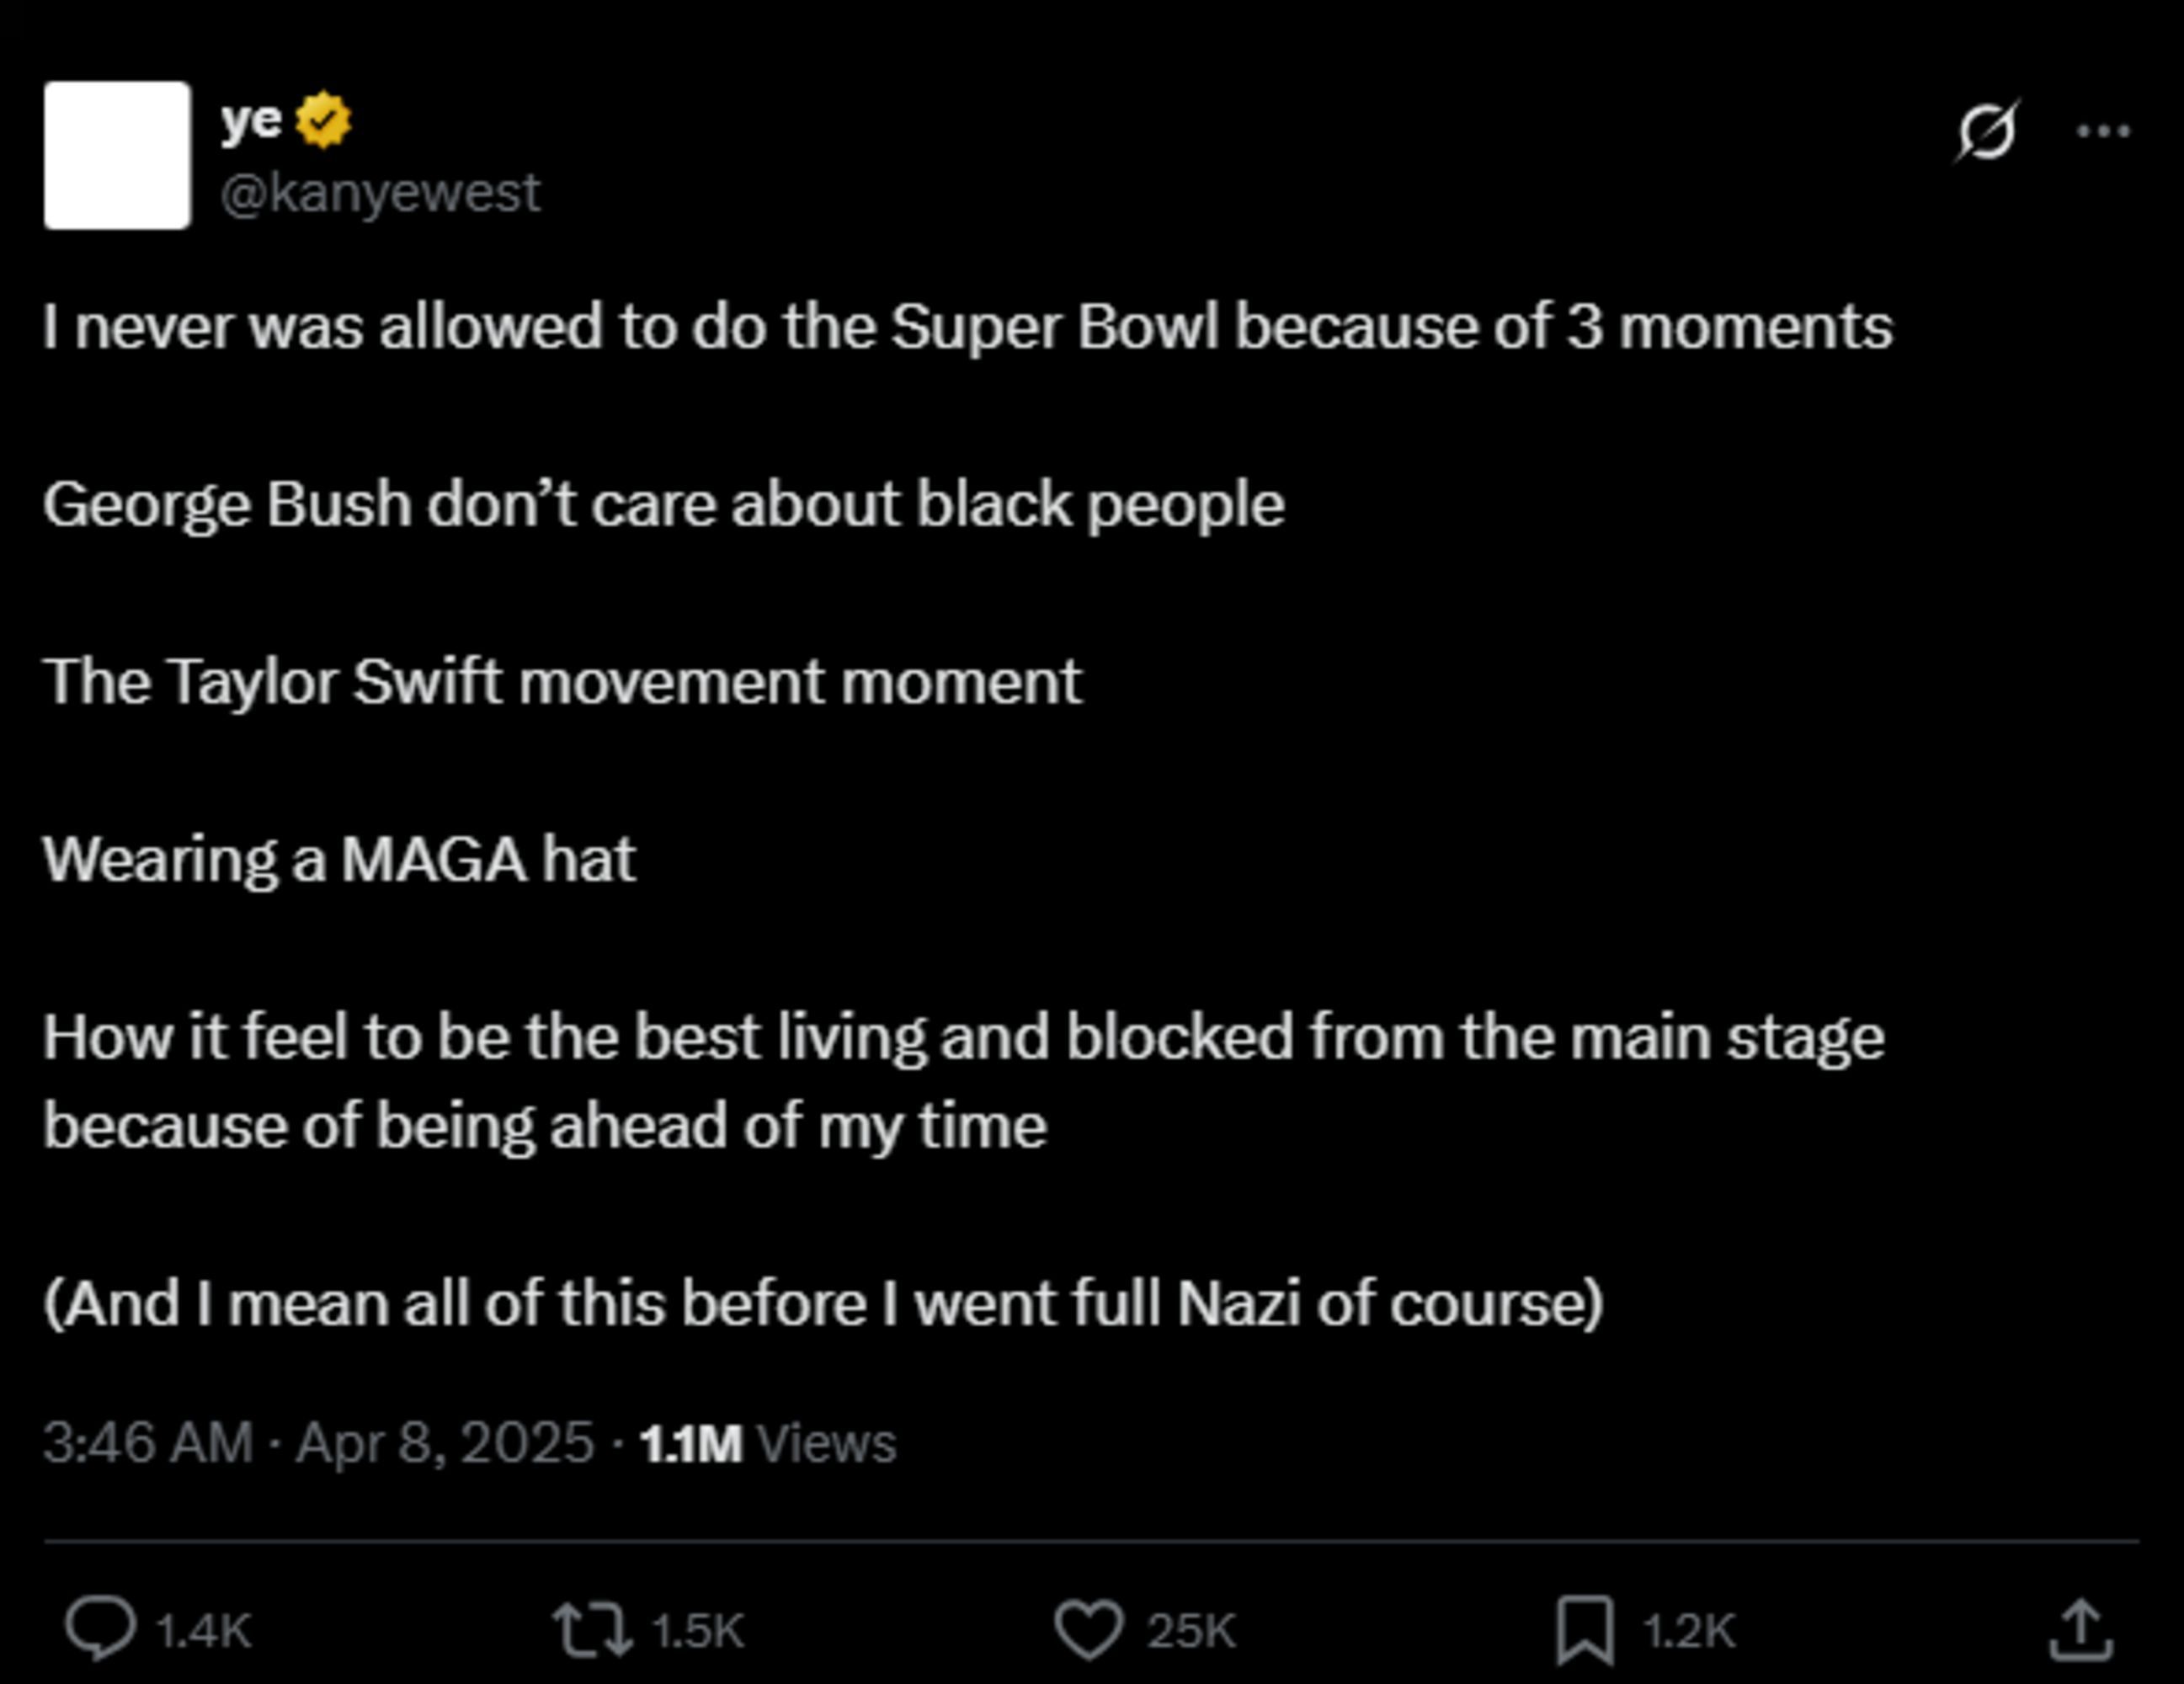Click the tweet's first line about Super Bowl
Image resolution: width=2184 pixels, height=1684 pixels.
click(966, 326)
